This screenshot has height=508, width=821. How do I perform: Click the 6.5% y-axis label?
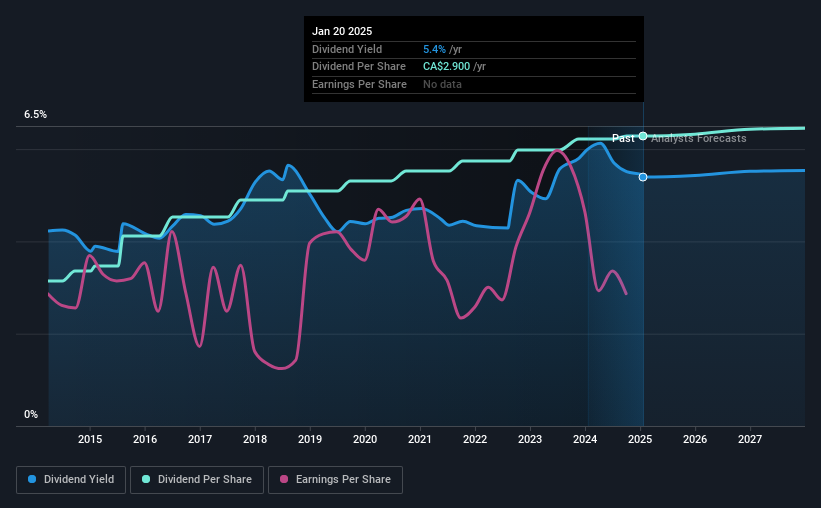coord(35,114)
